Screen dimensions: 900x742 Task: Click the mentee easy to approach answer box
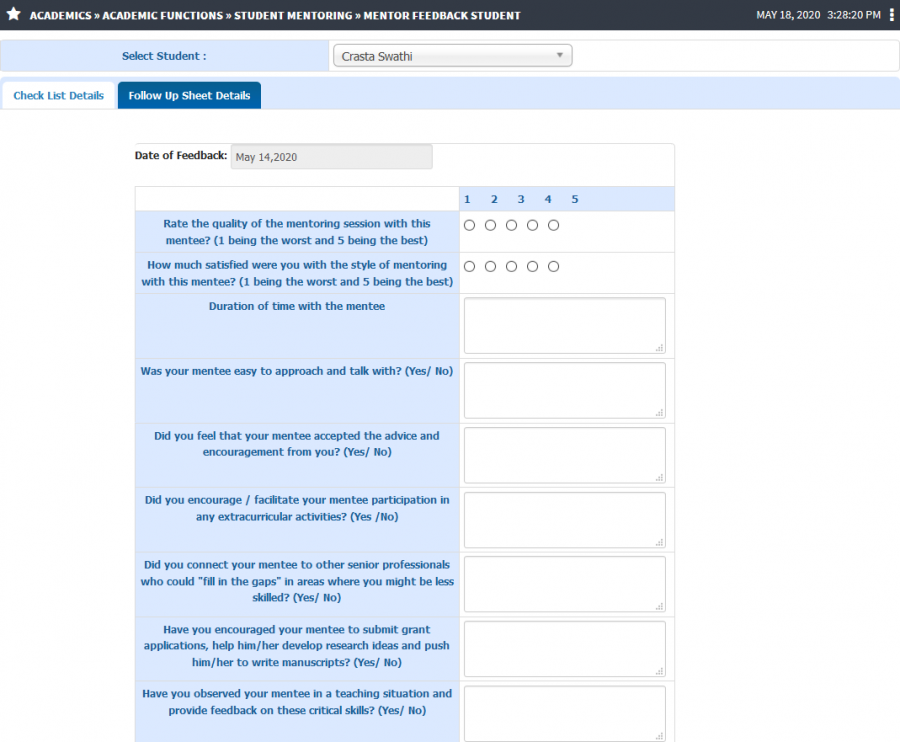(x=565, y=390)
